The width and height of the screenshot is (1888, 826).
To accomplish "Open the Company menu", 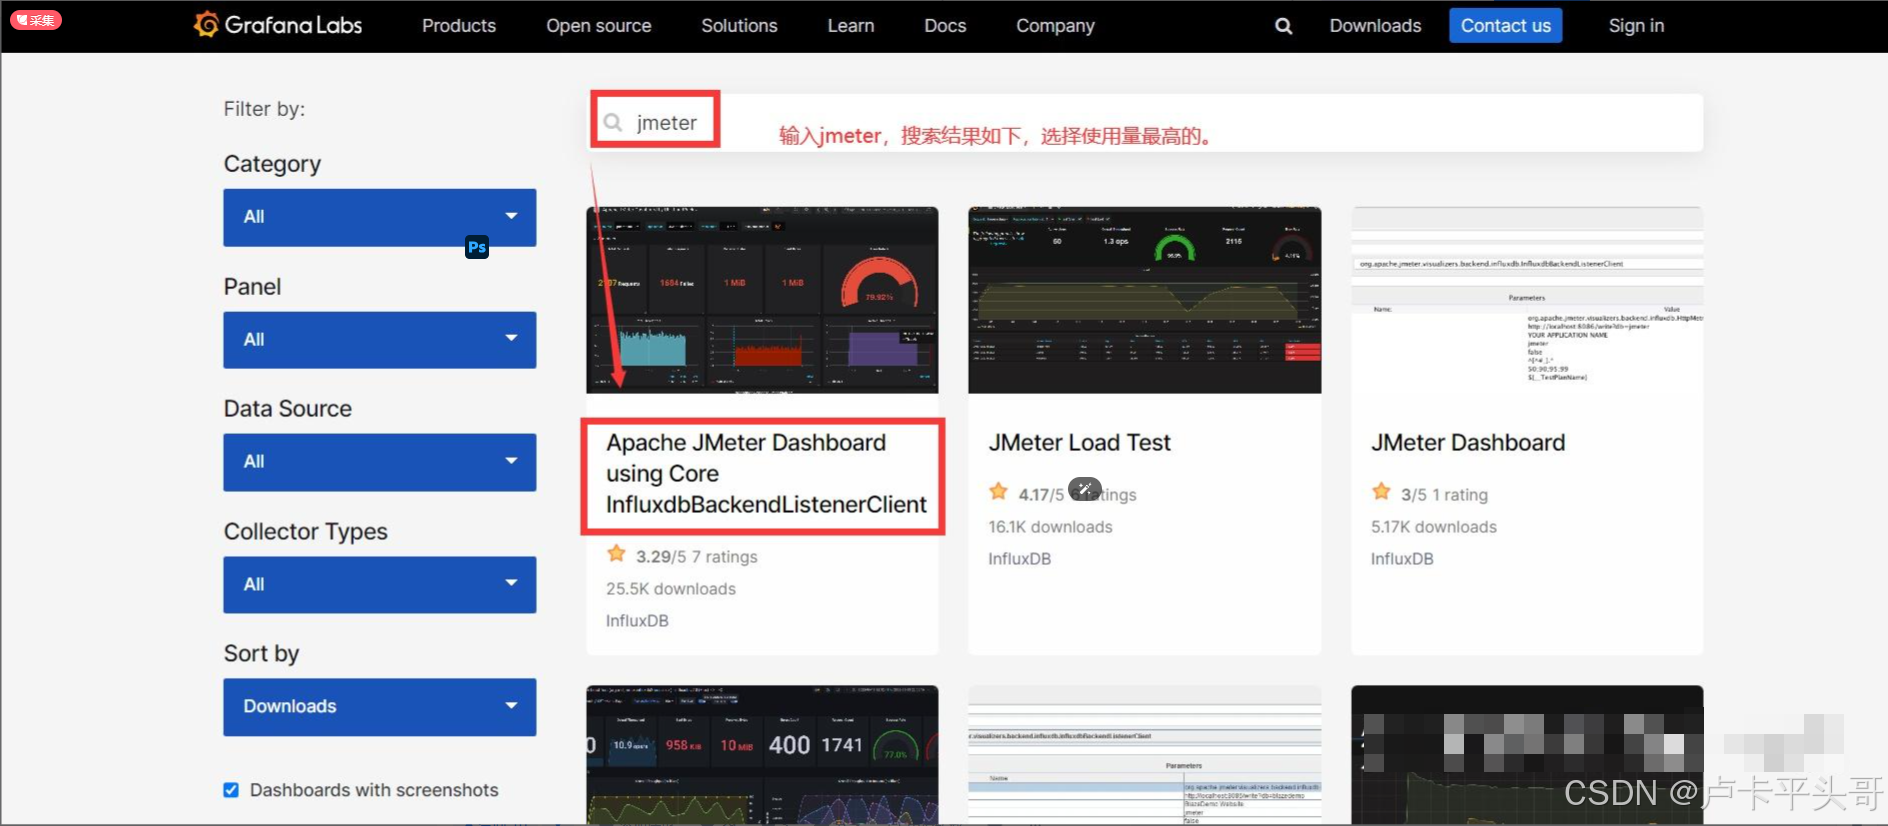I will (x=1055, y=26).
